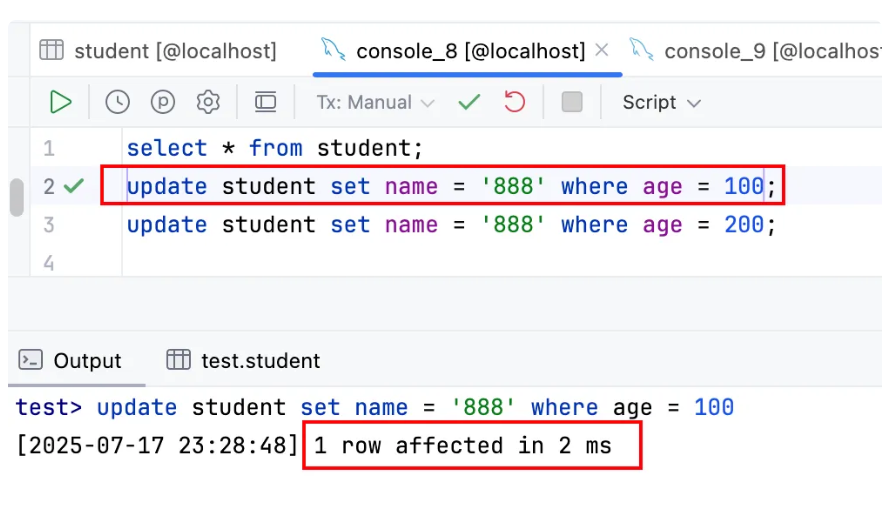Click the playground P circle icon
This screenshot has width=888, height=514.
pyautogui.click(x=163, y=102)
